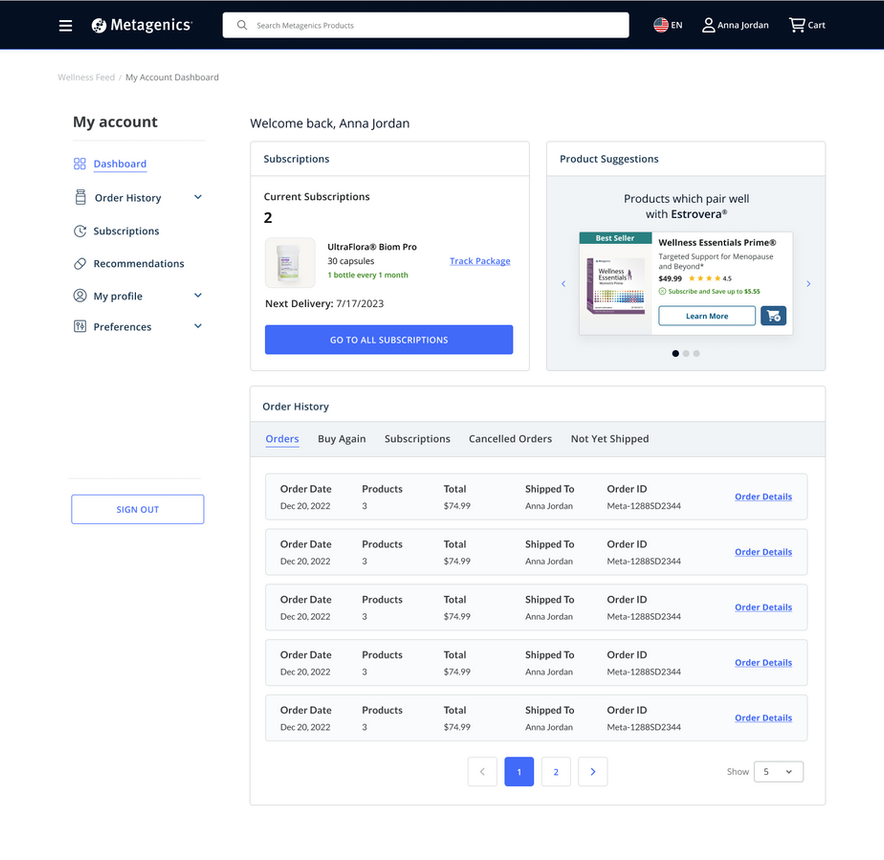The image size is (884, 860).
Task: Click the Dashboard grid icon in sidebar
Action: pos(80,164)
